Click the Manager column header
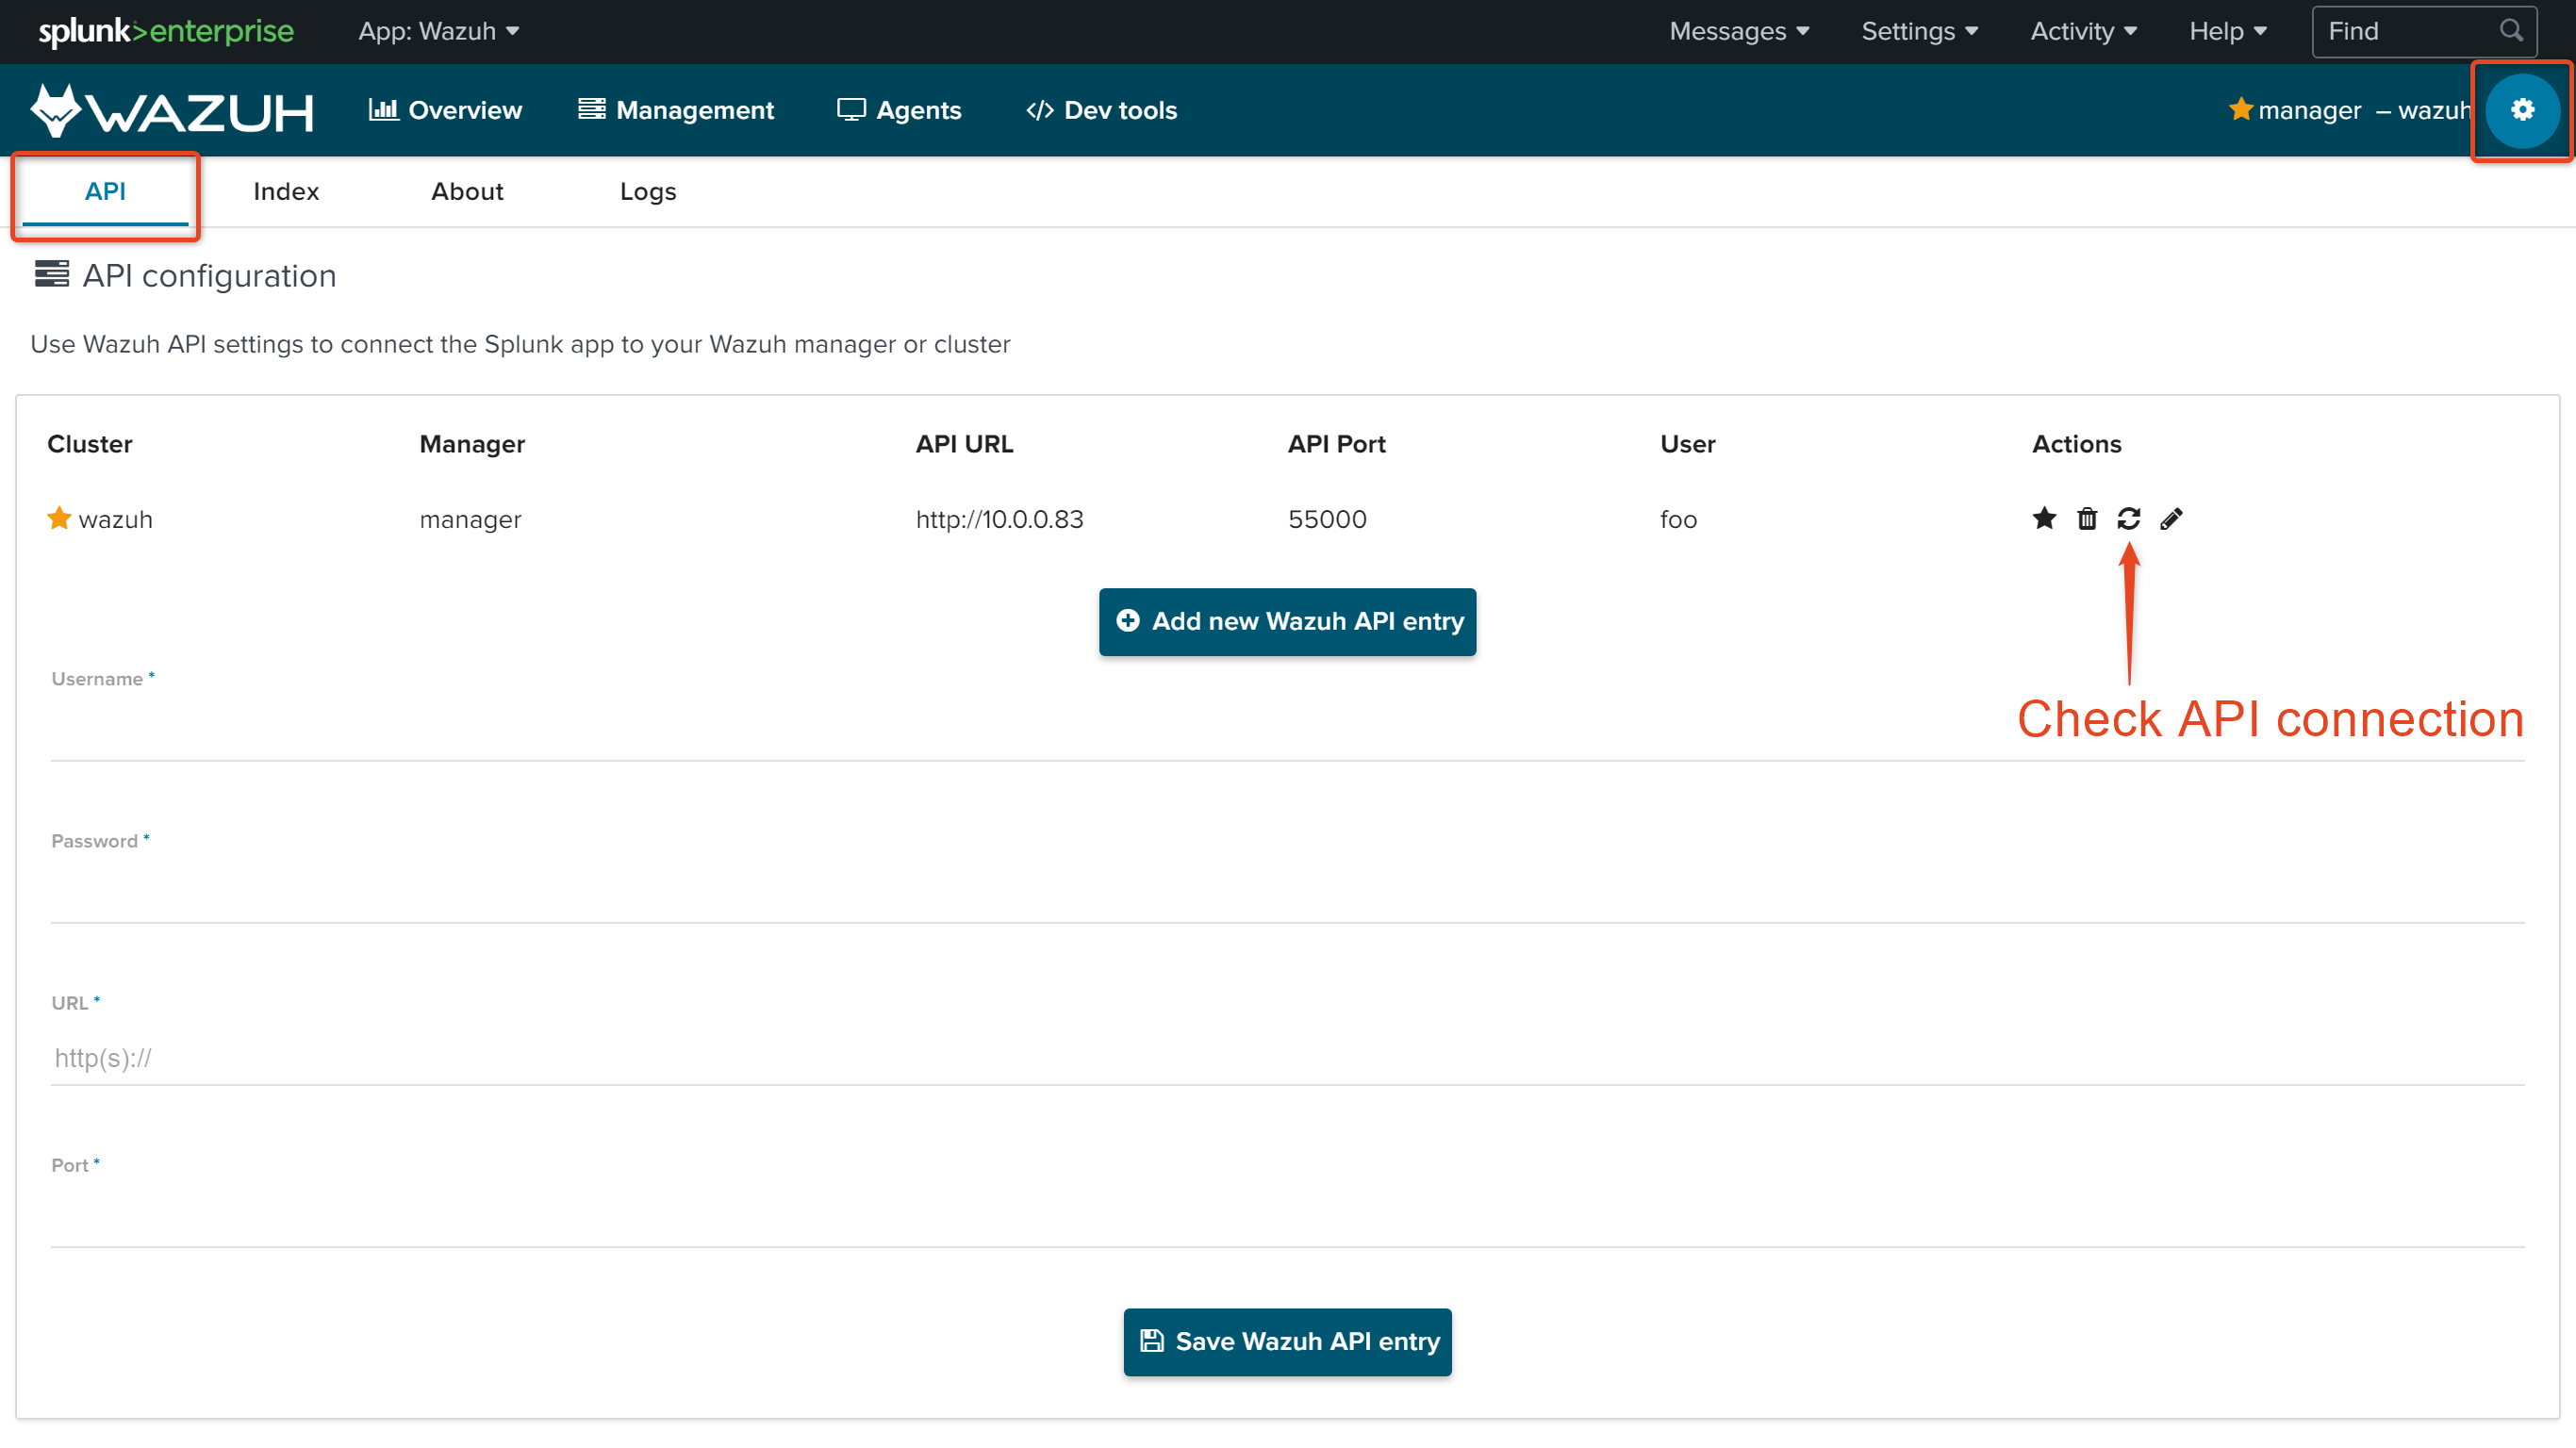Viewport: 2576px width, 1448px height. (472, 444)
